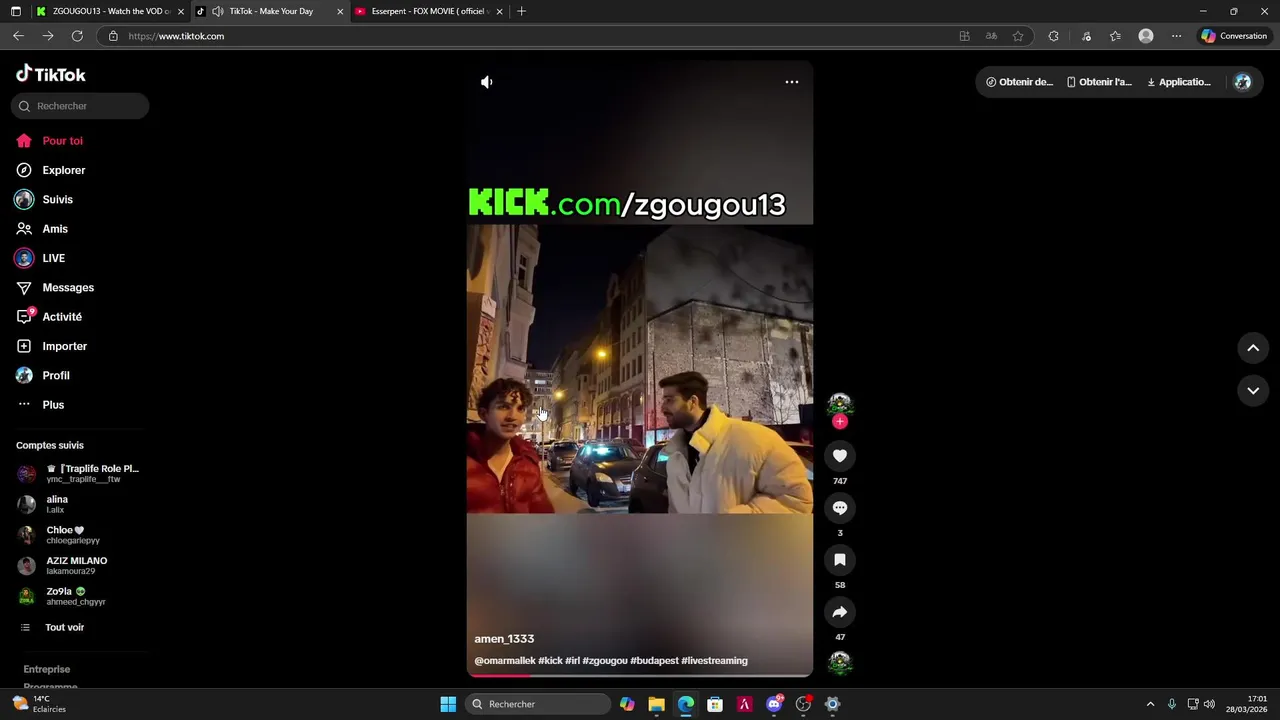This screenshot has height=720, width=1280.
Task: Open OBS Studio from the taskbar
Action: (803, 704)
